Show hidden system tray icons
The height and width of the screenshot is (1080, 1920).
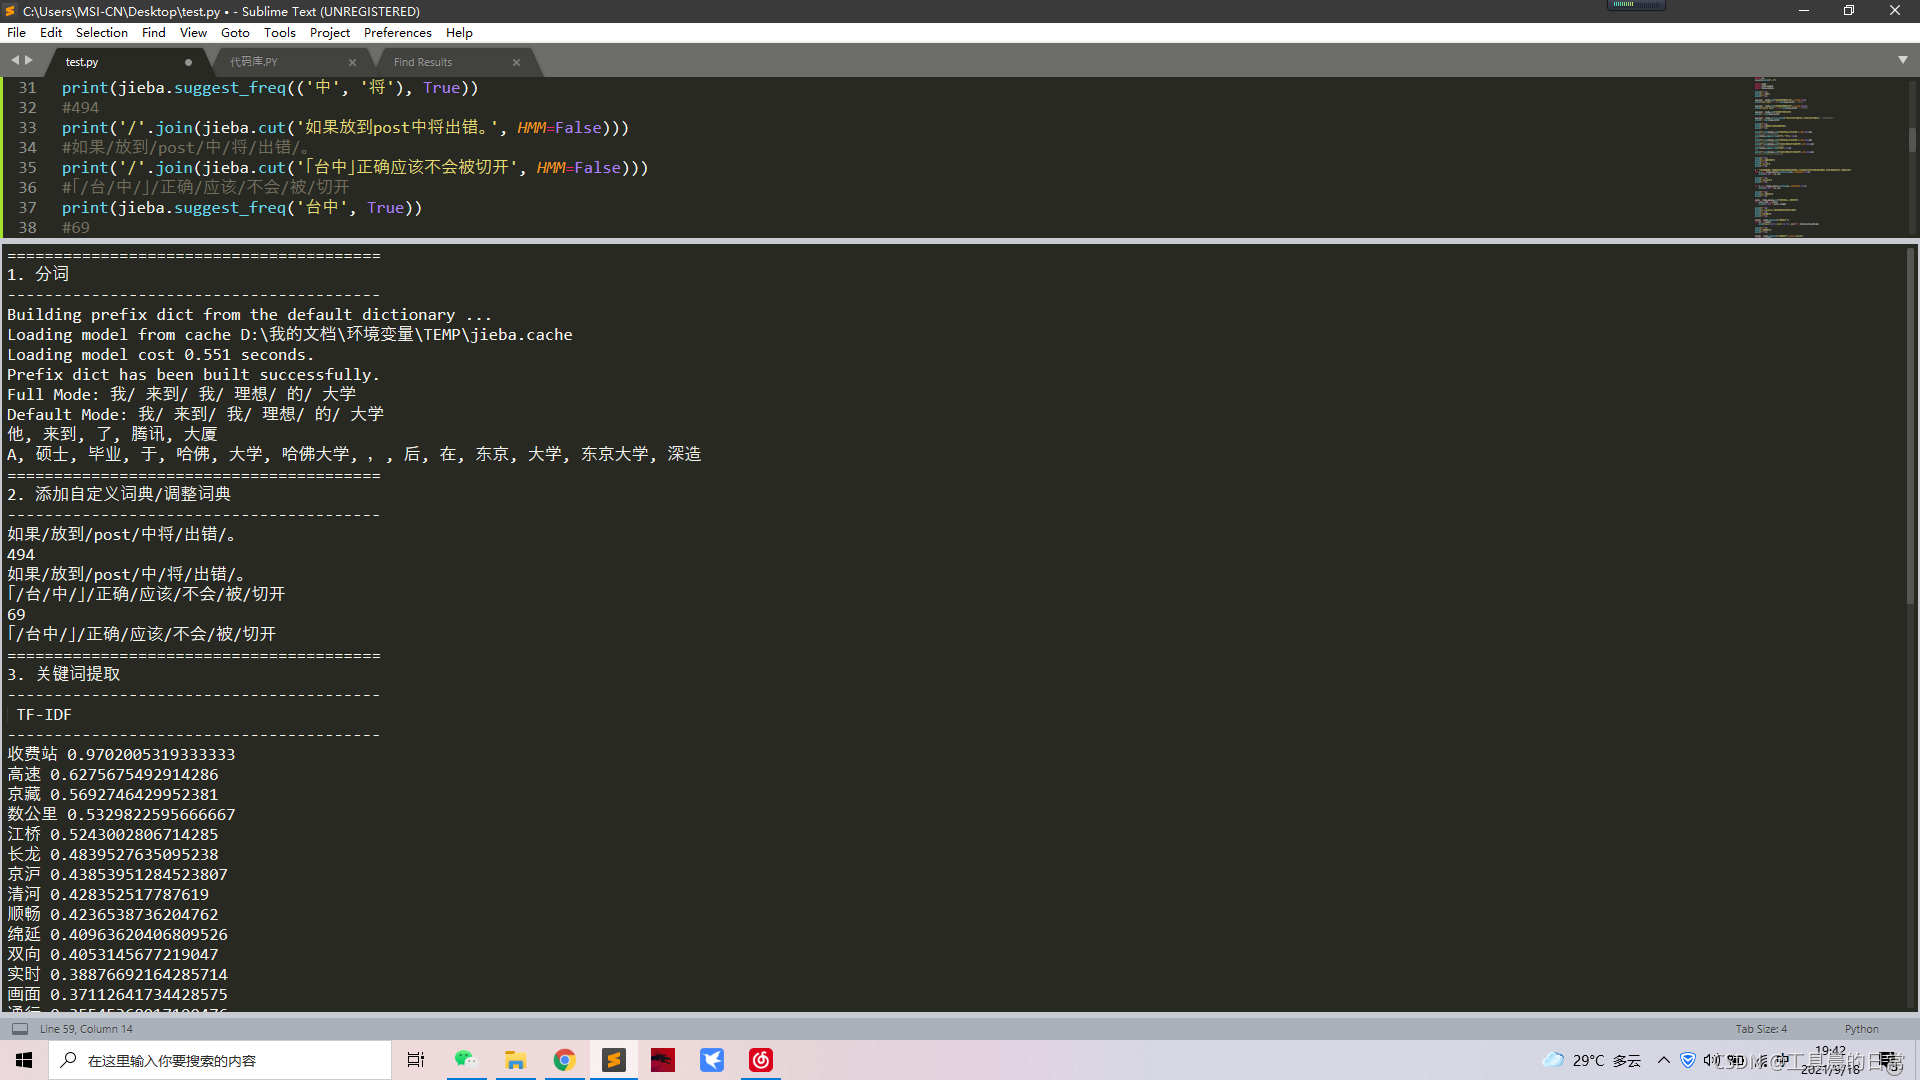pyautogui.click(x=1664, y=1060)
